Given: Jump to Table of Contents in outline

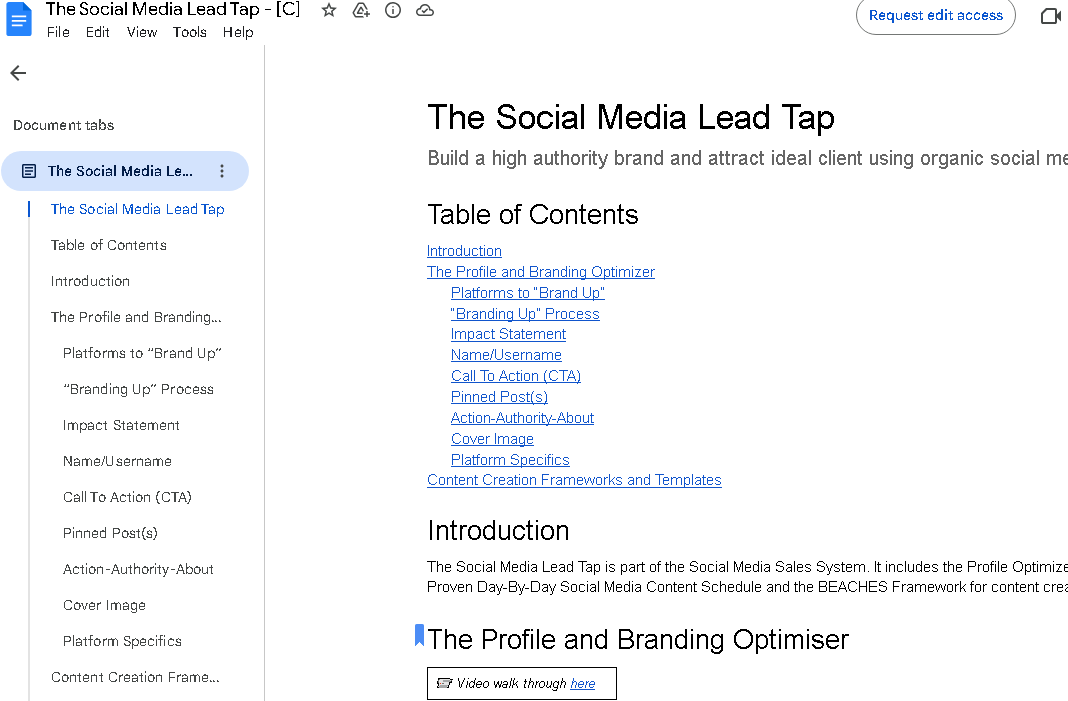Looking at the screenshot, I should point(108,245).
